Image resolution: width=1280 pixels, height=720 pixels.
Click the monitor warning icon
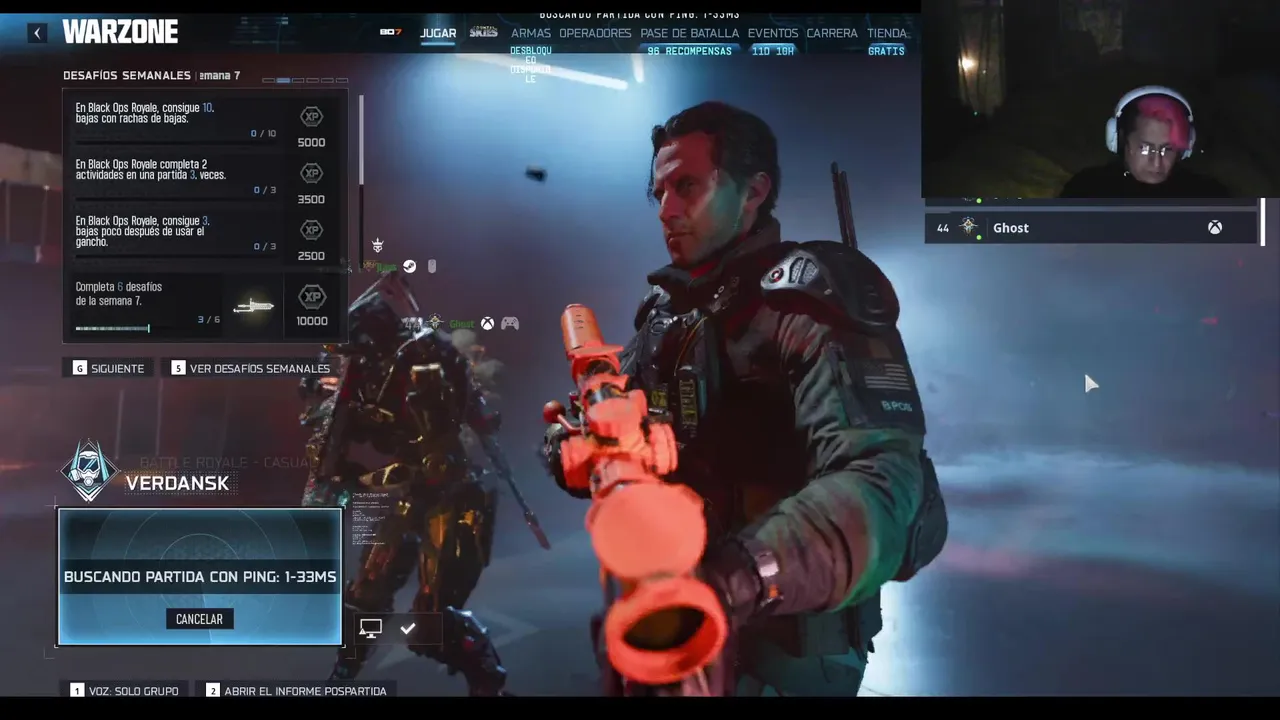point(371,628)
